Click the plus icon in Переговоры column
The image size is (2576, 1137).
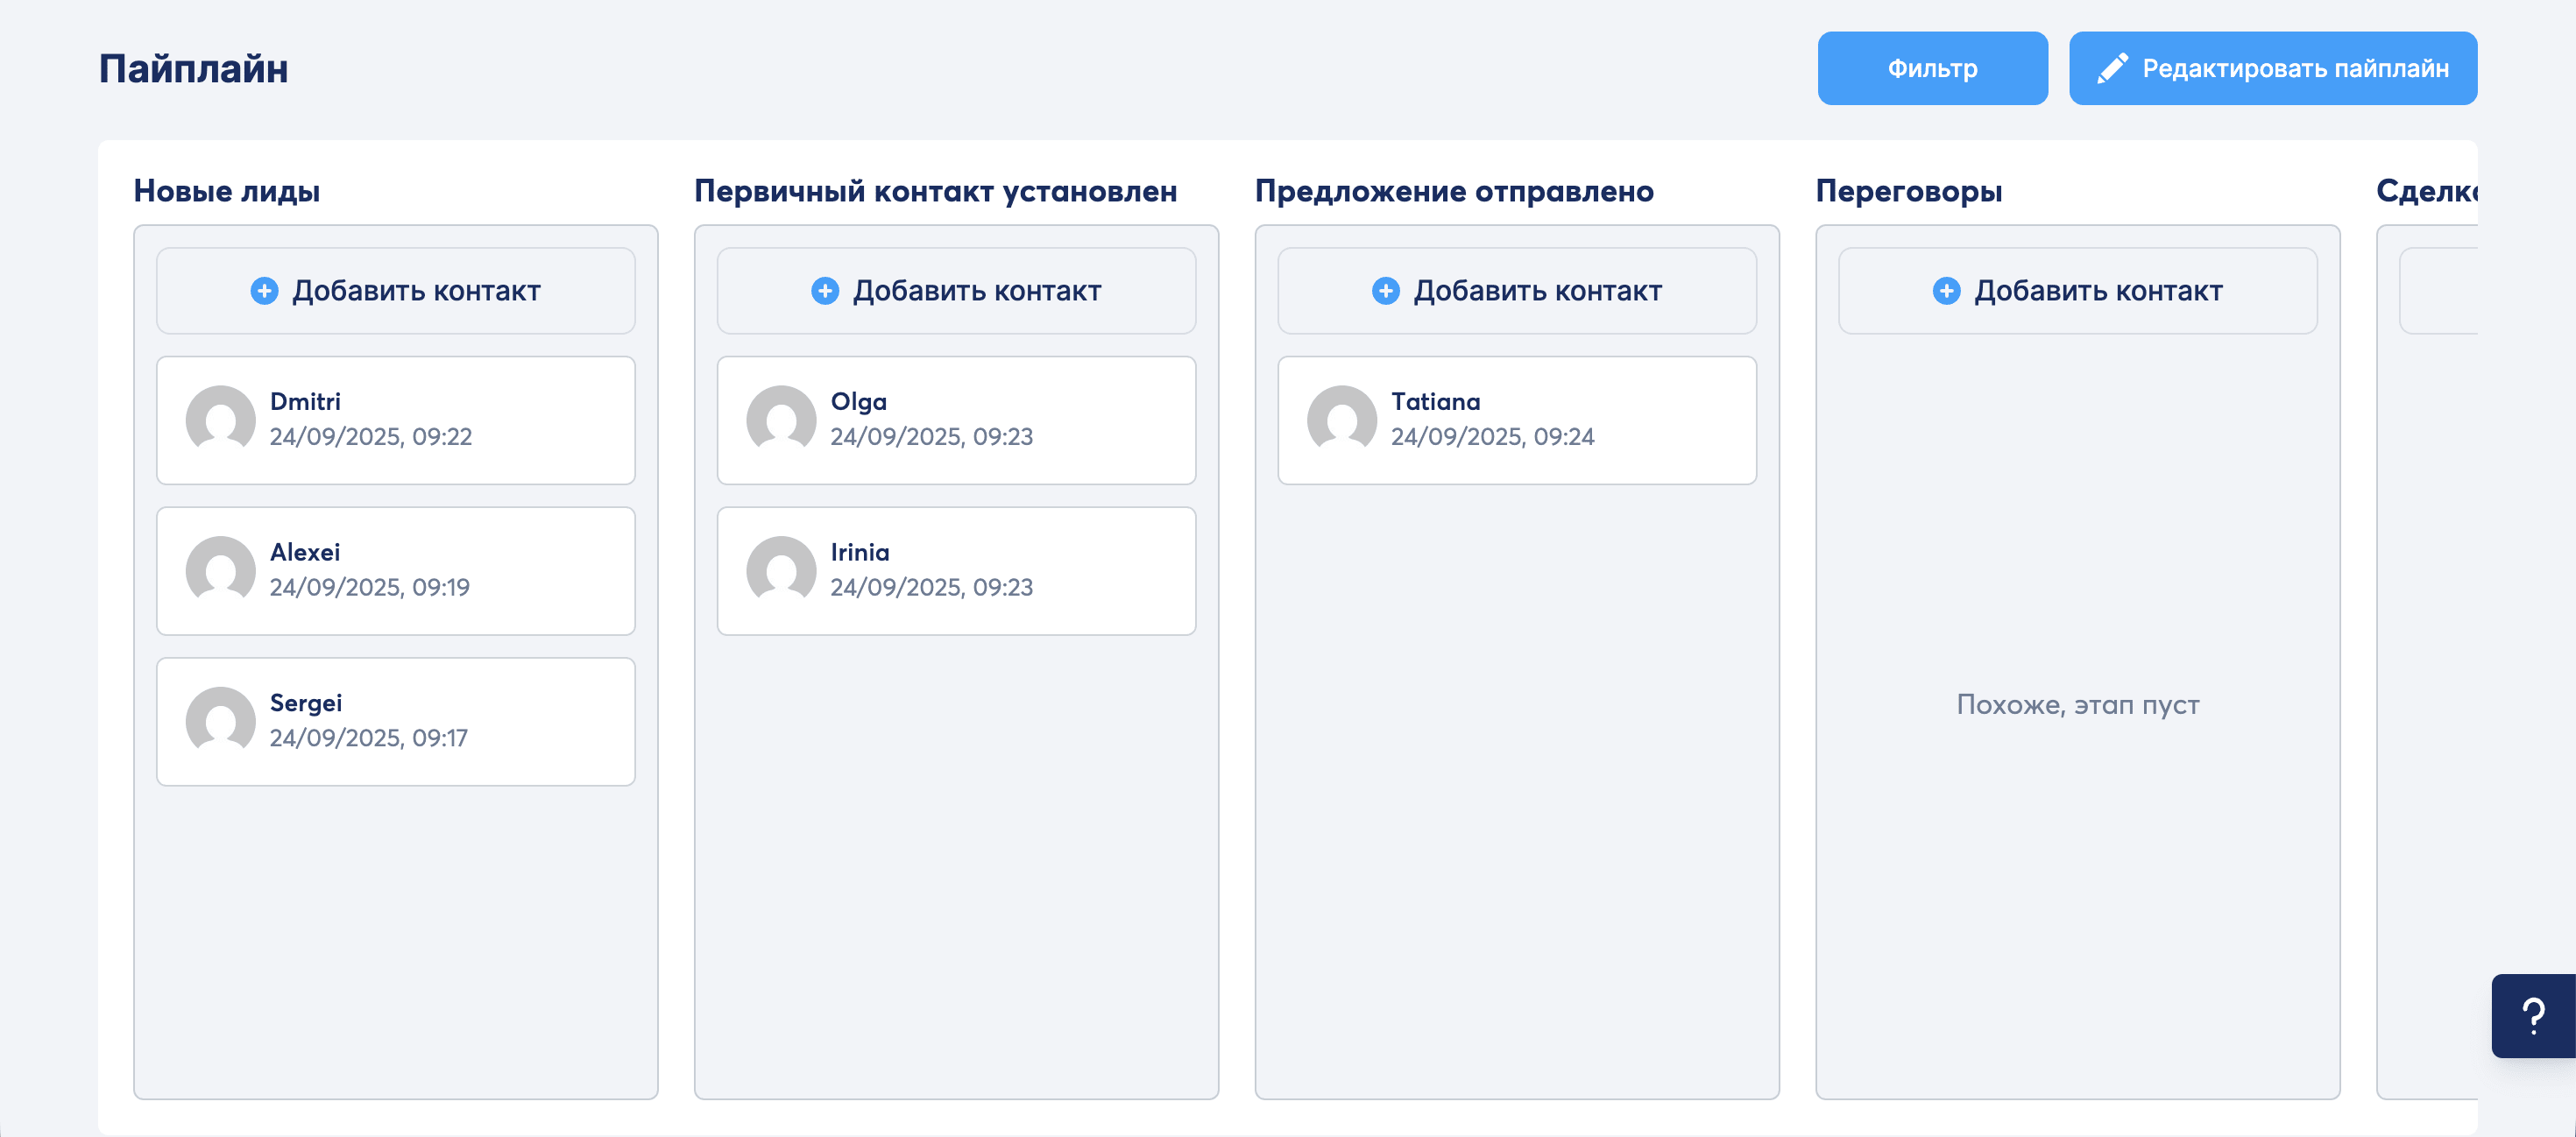pos(1945,291)
